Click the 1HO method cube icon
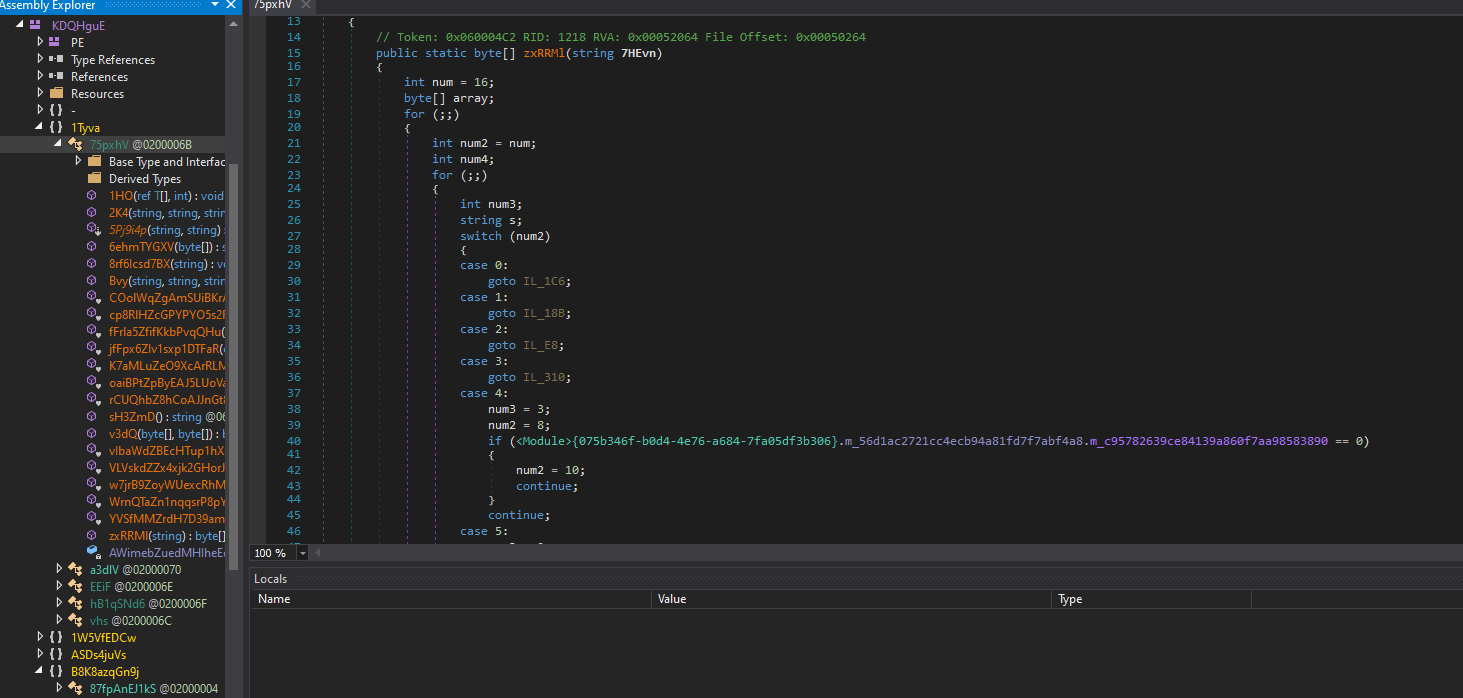This screenshot has height=698, width=1463. click(x=92, y=195)
